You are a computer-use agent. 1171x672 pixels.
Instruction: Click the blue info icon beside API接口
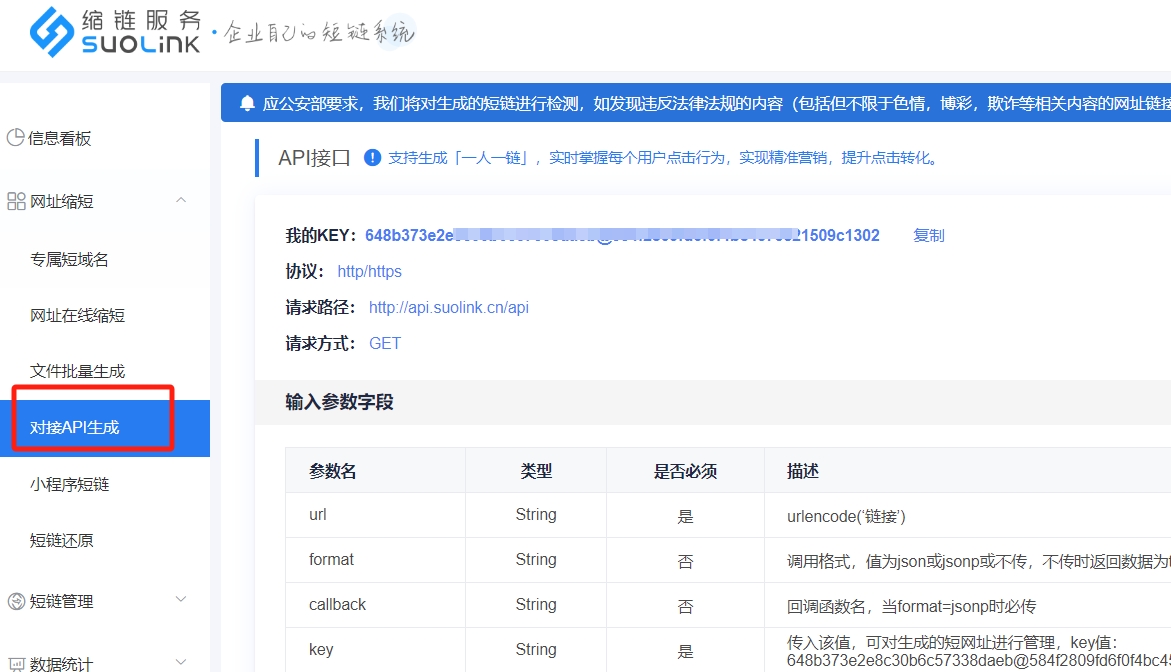click(x=373, y=157)
